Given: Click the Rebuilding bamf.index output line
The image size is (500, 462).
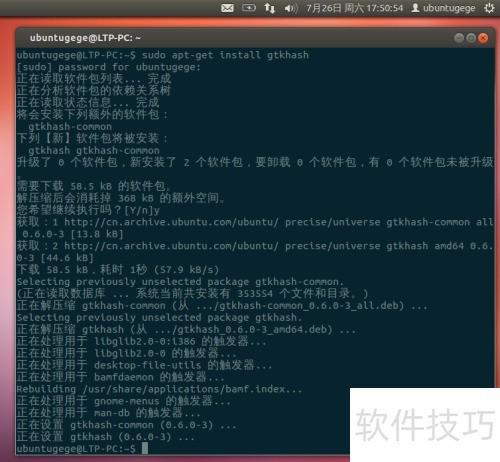Looking at the screenshot, I should point(159,389).
